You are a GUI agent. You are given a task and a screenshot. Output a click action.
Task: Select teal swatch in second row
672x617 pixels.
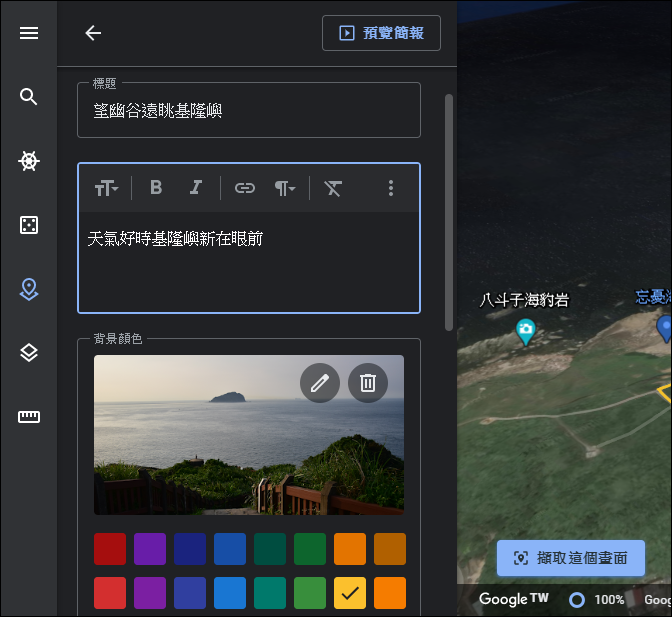point(270,593)
